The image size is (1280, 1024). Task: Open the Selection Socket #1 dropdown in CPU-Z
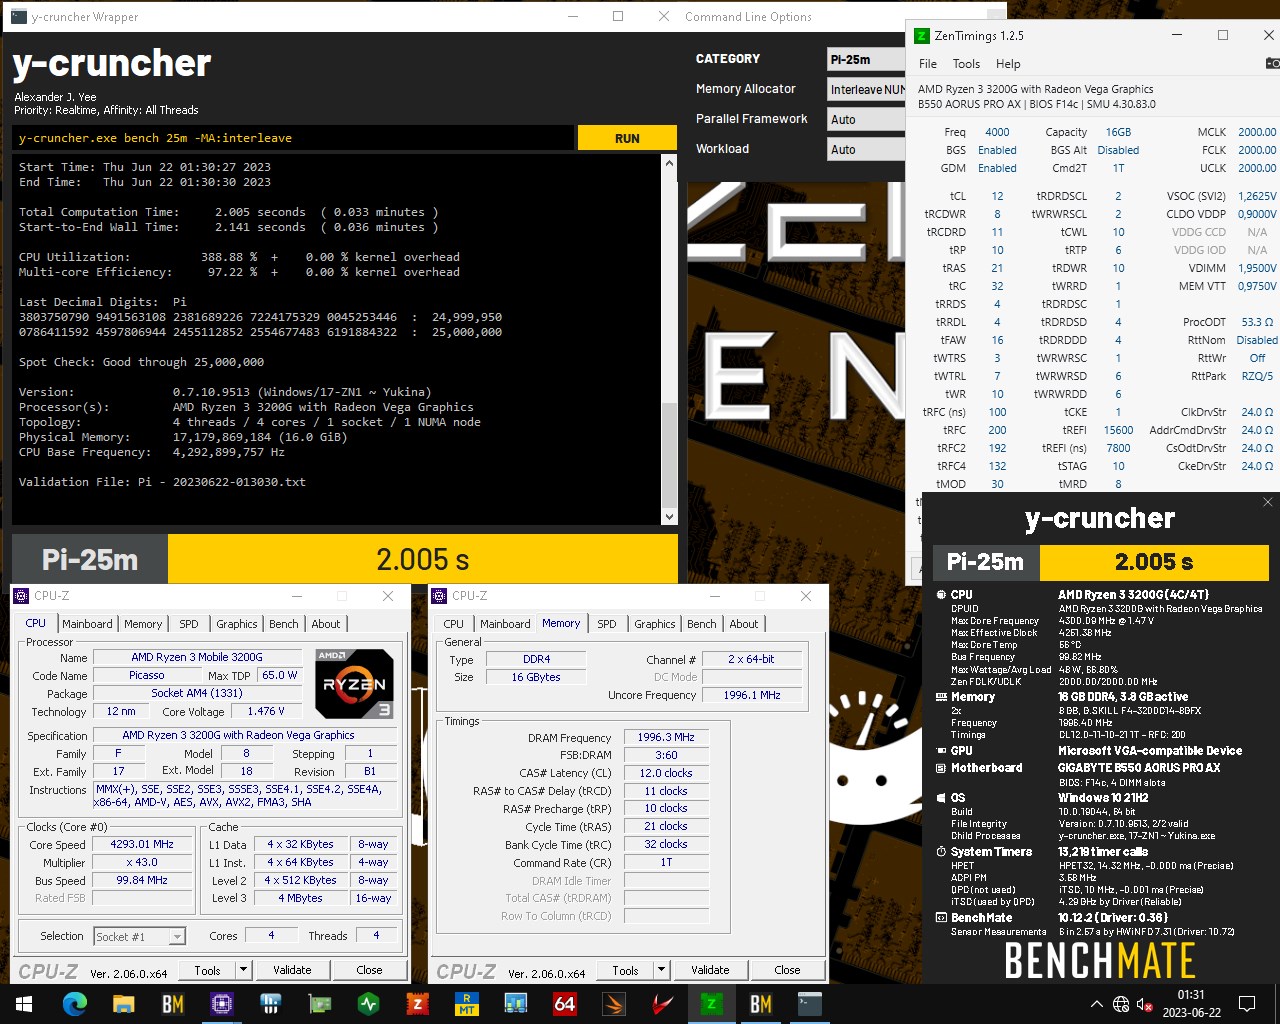140,936
